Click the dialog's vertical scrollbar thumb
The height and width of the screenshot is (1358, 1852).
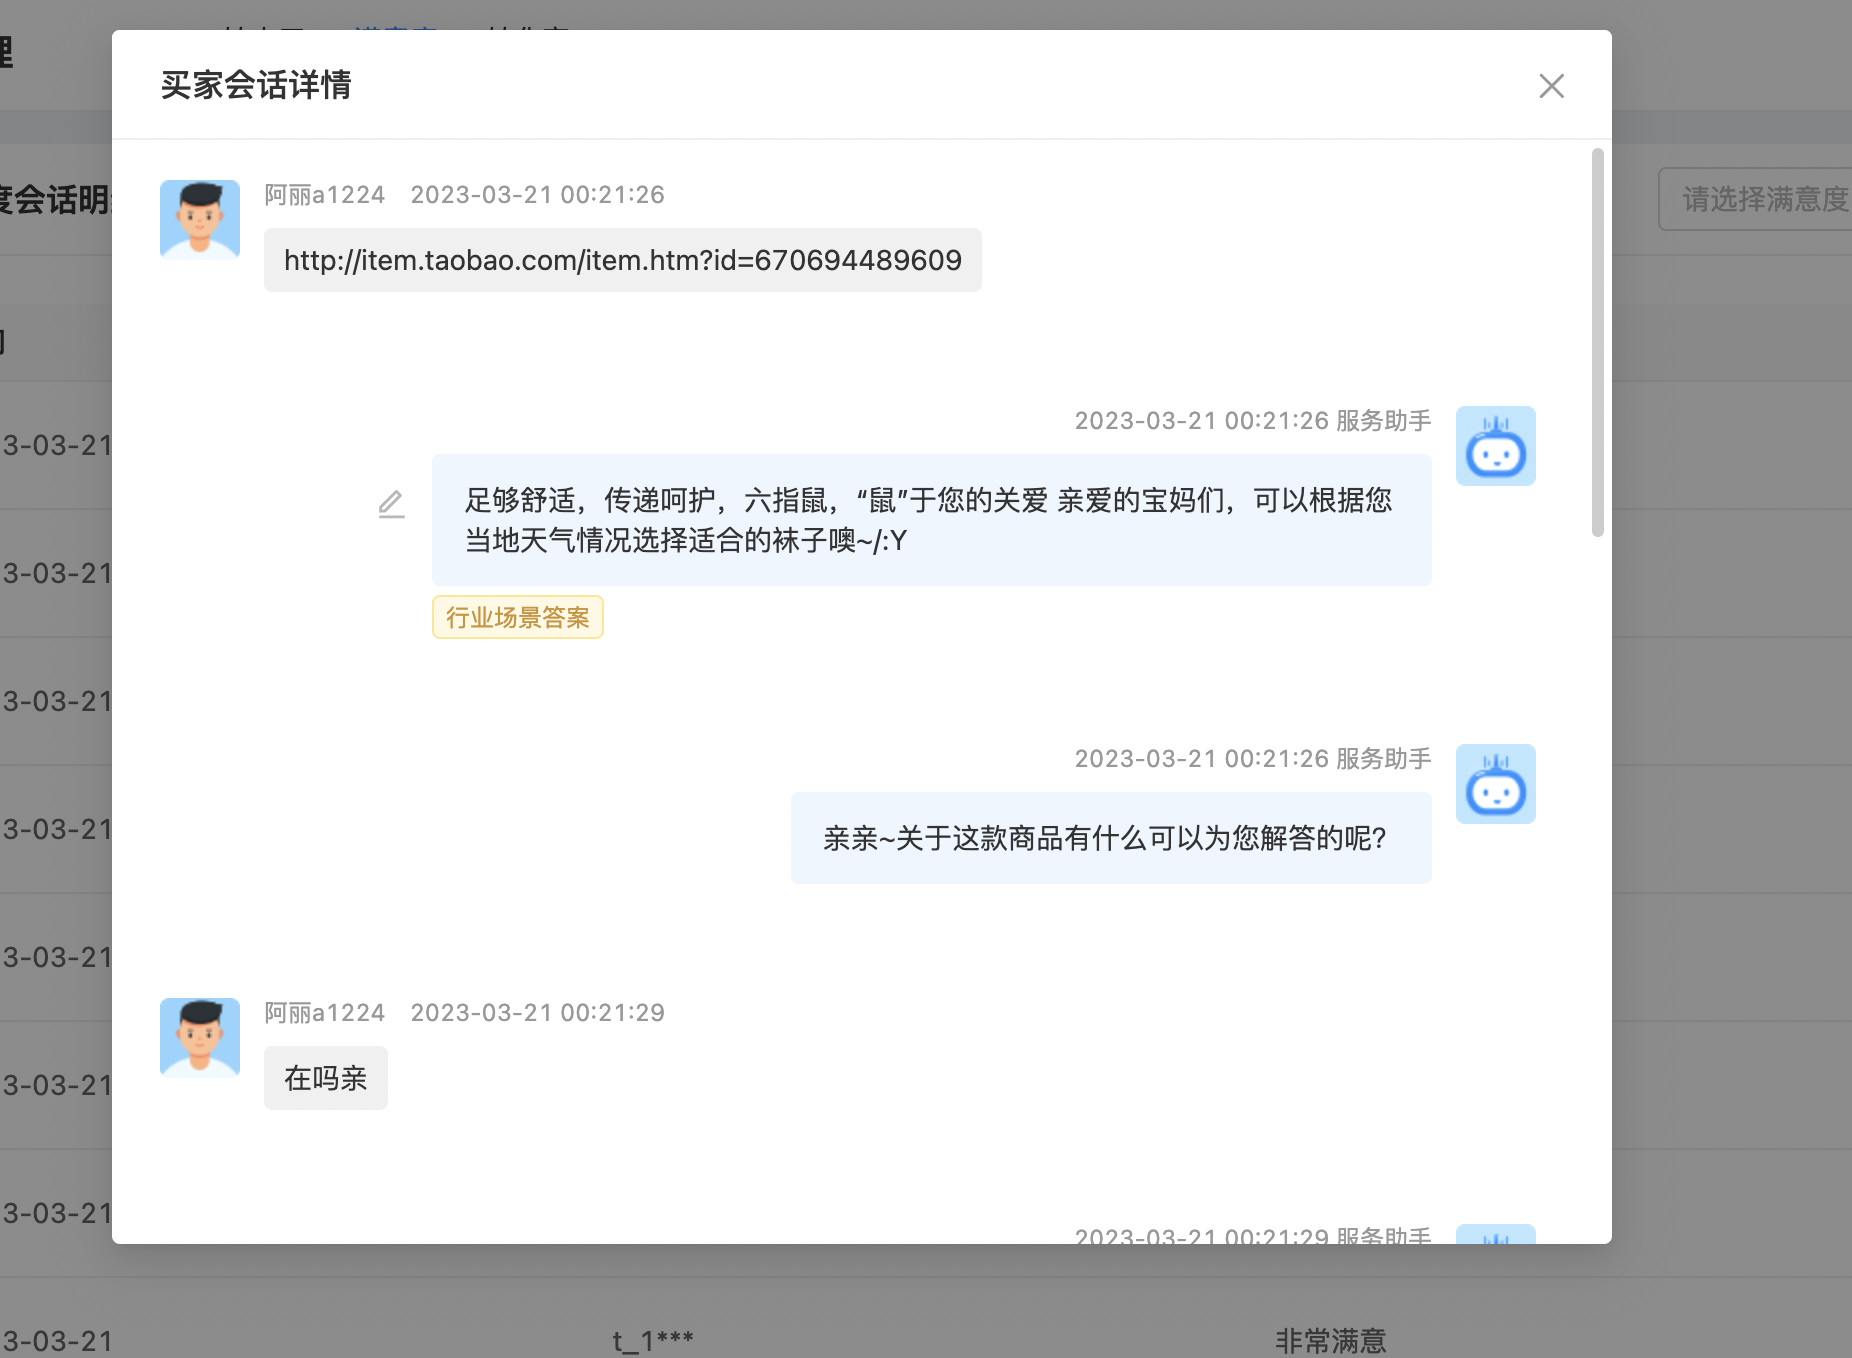(1597, 342)
